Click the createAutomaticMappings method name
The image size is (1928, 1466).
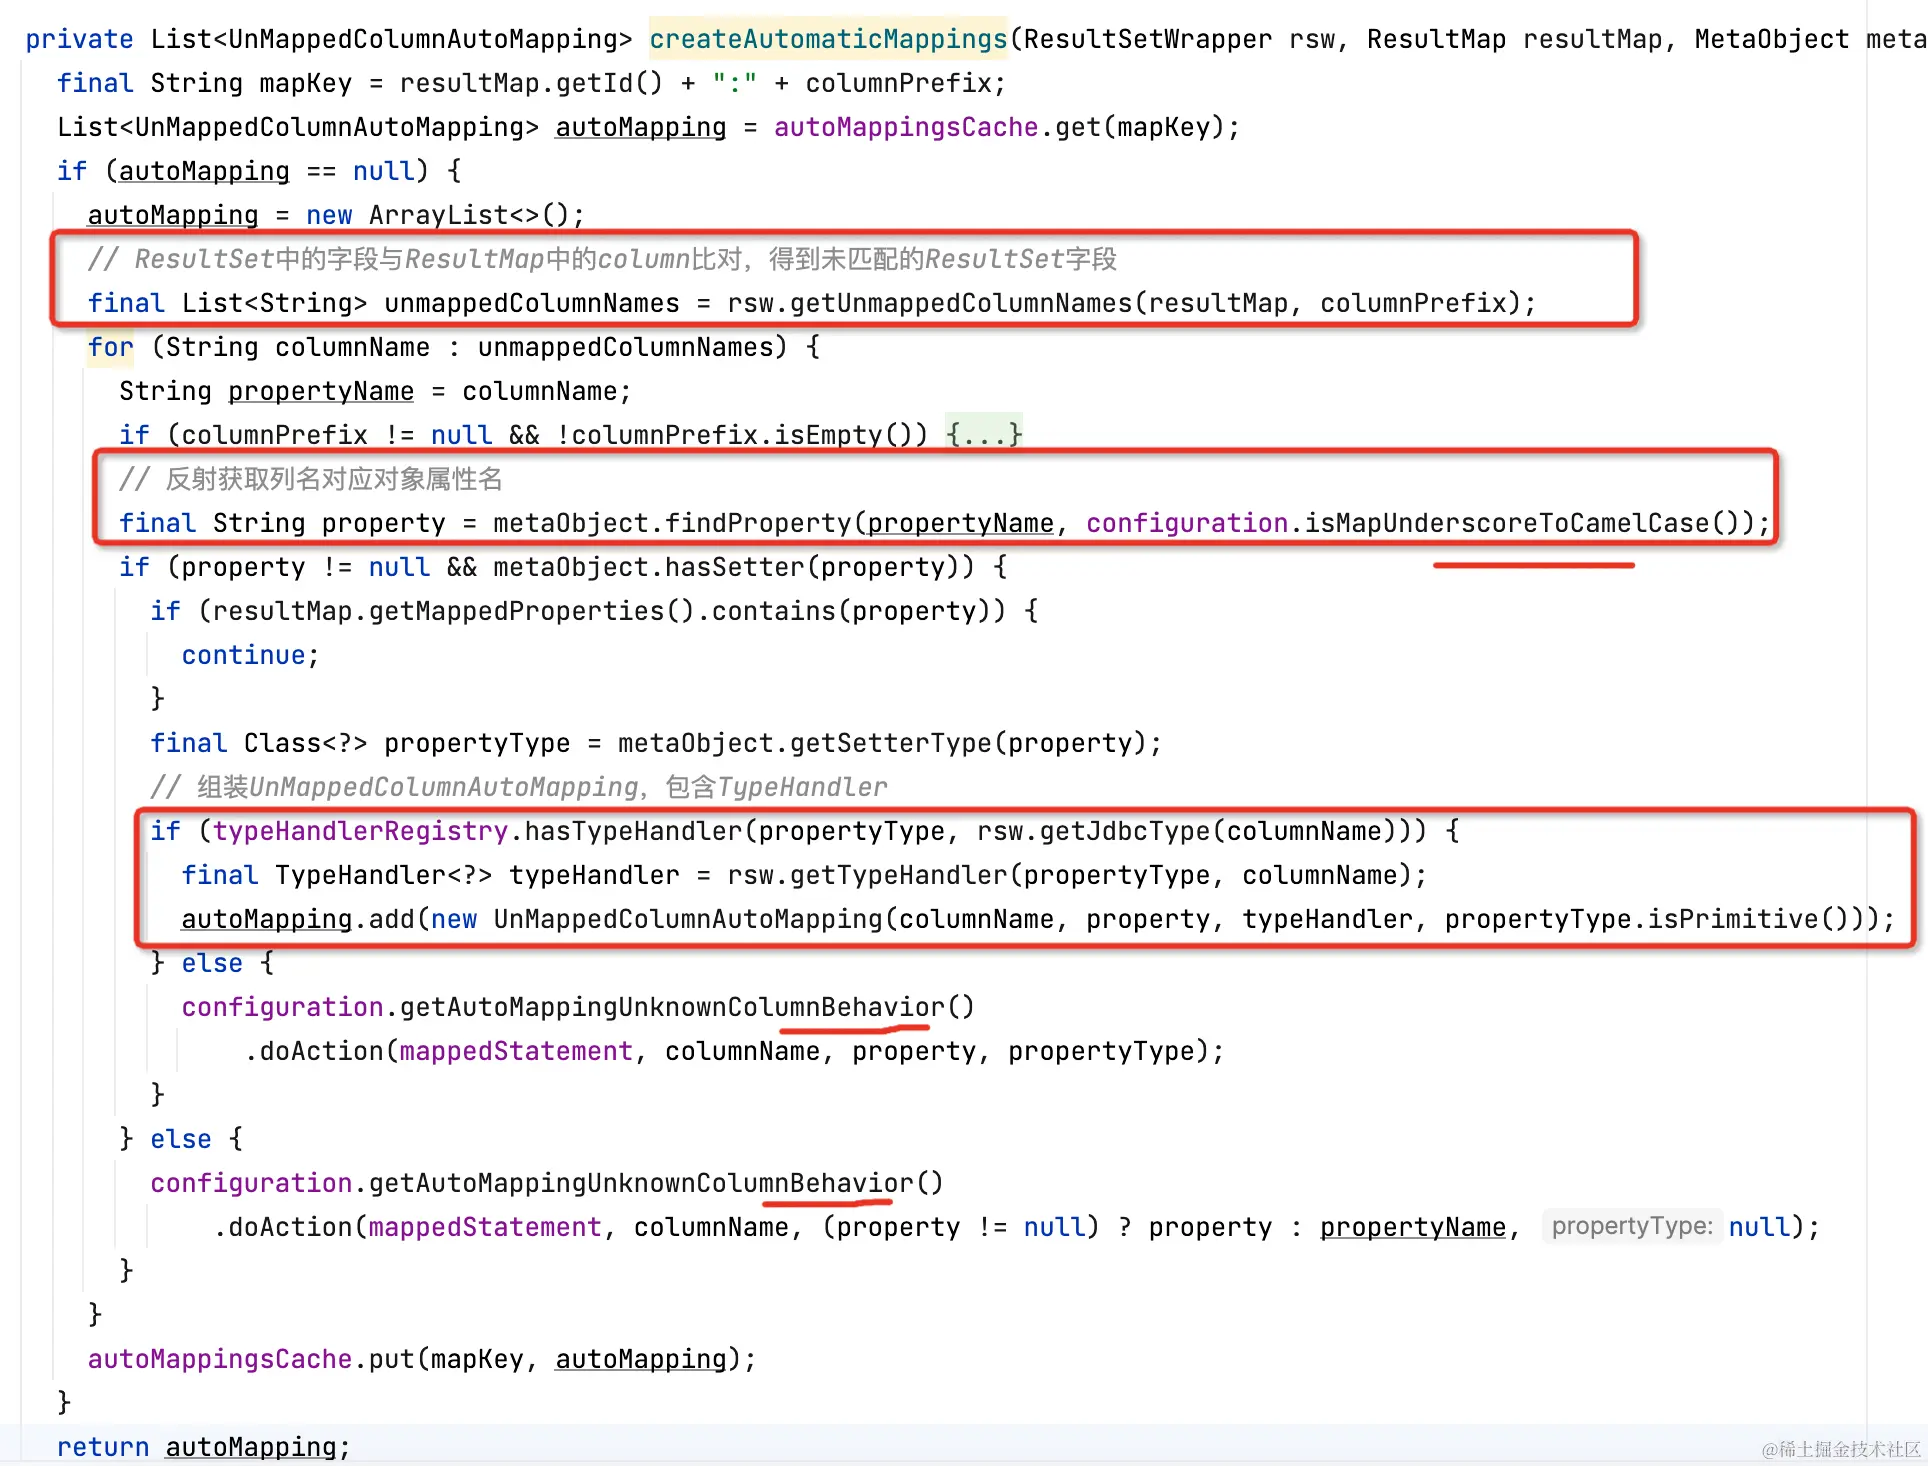coord(827,39)
